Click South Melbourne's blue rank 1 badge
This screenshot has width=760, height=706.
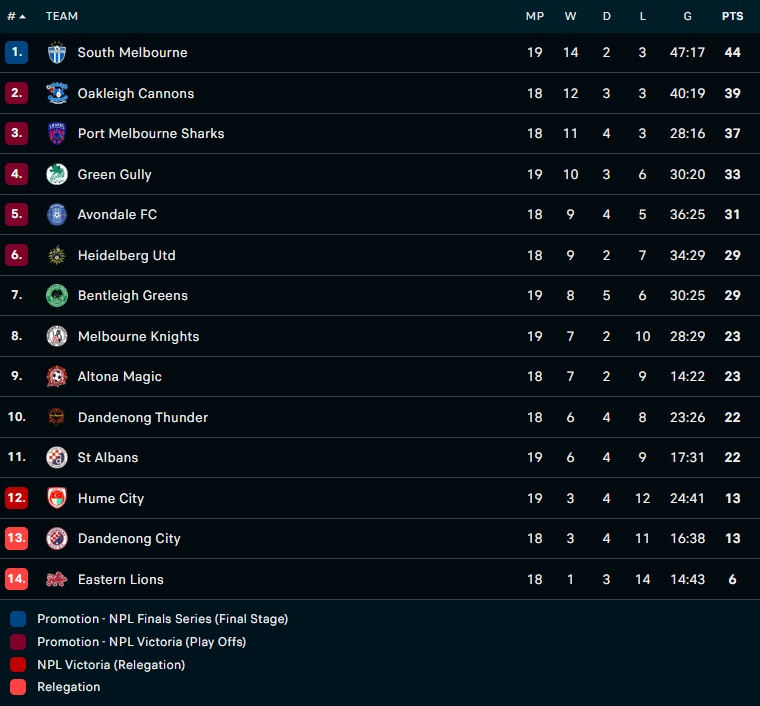16,53
